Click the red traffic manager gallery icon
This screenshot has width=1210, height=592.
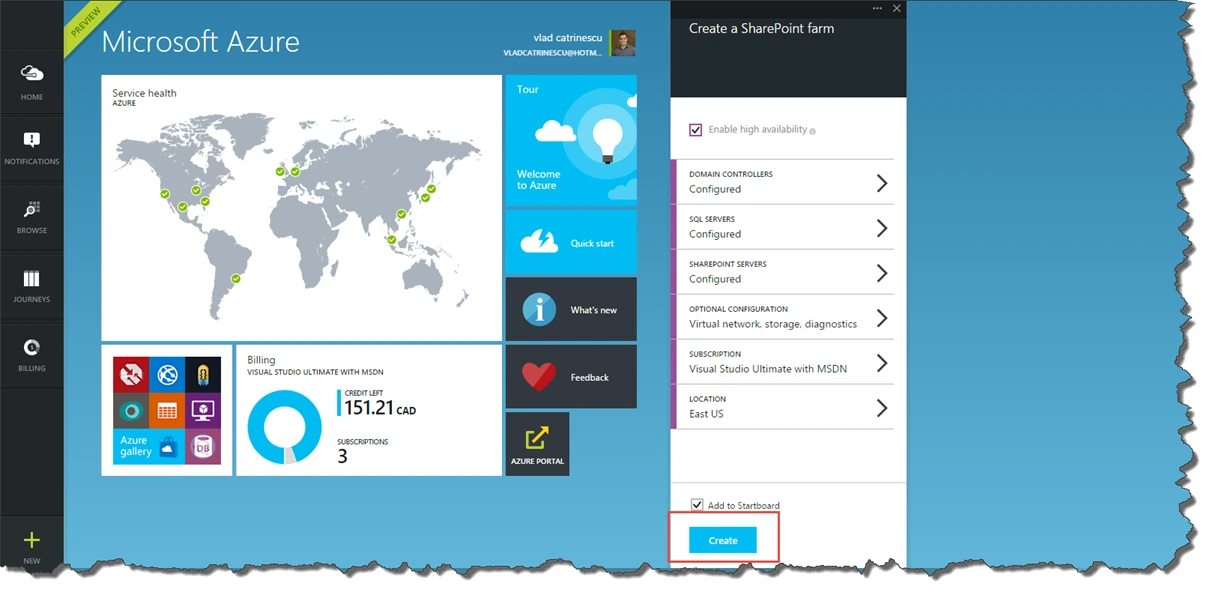tap(131, 374)
